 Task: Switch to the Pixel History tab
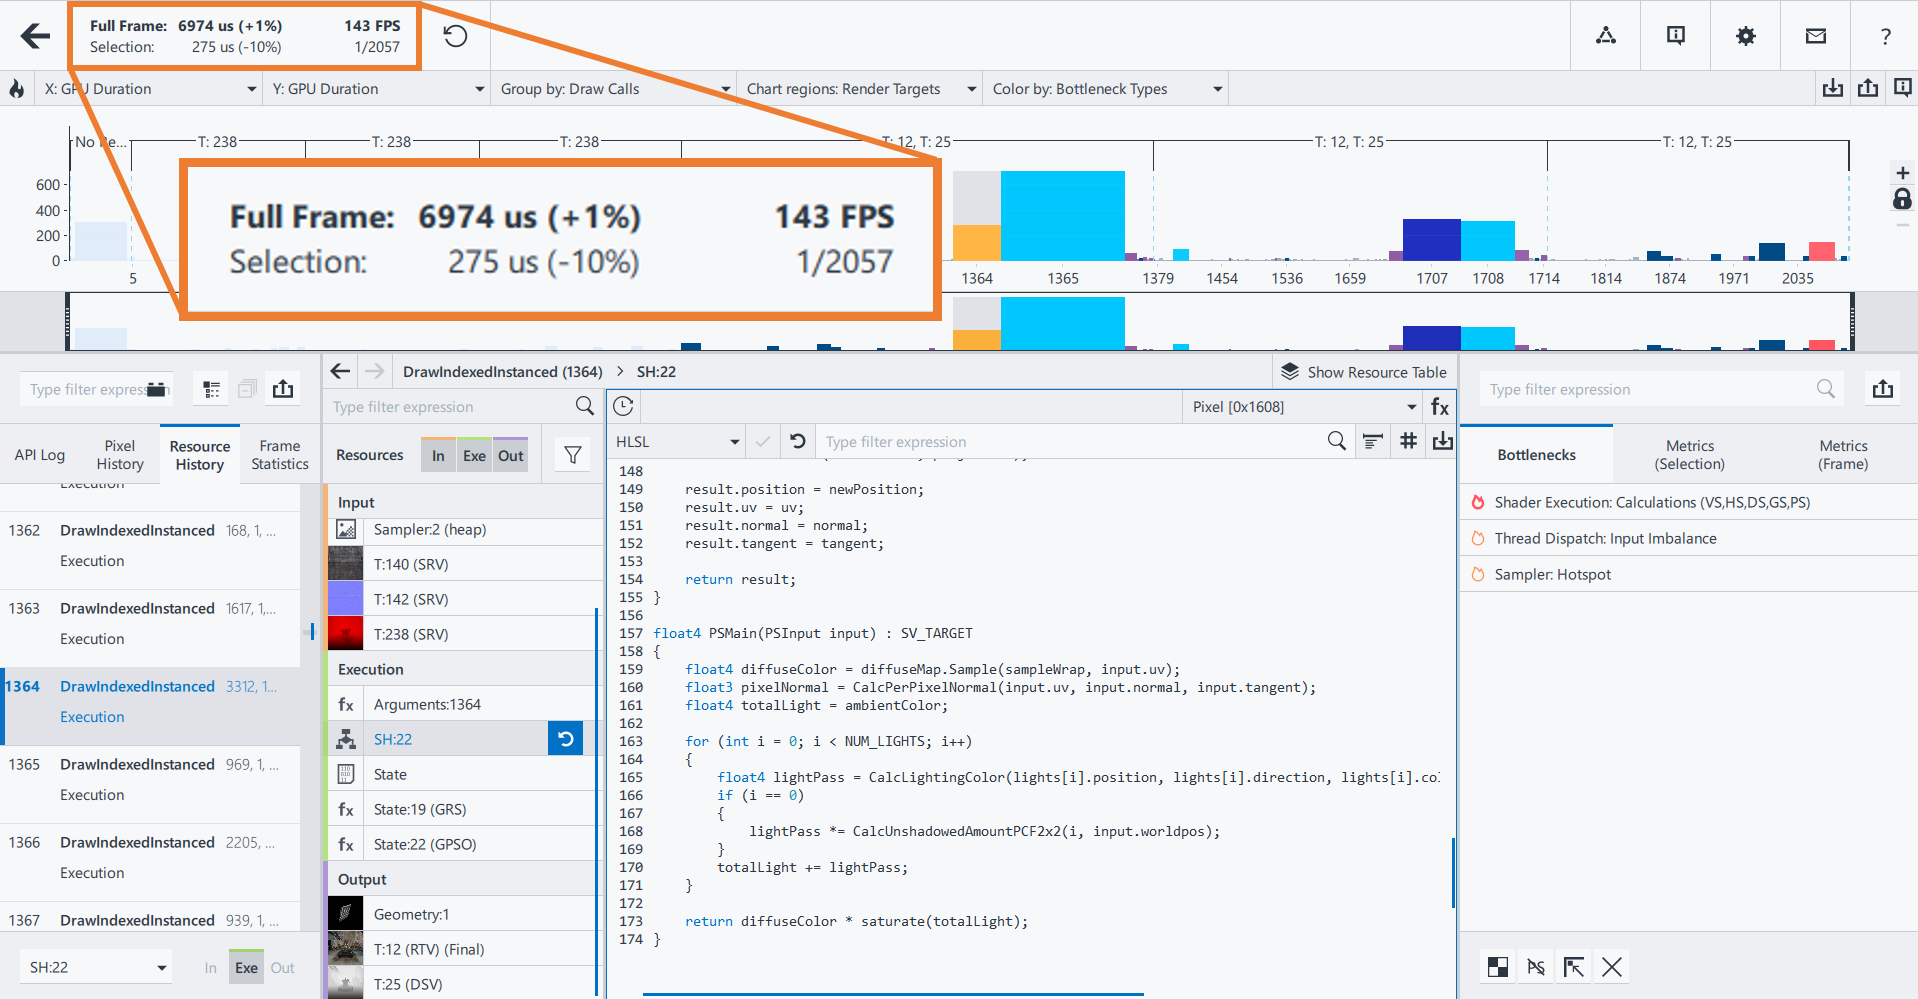pos(120,455)
